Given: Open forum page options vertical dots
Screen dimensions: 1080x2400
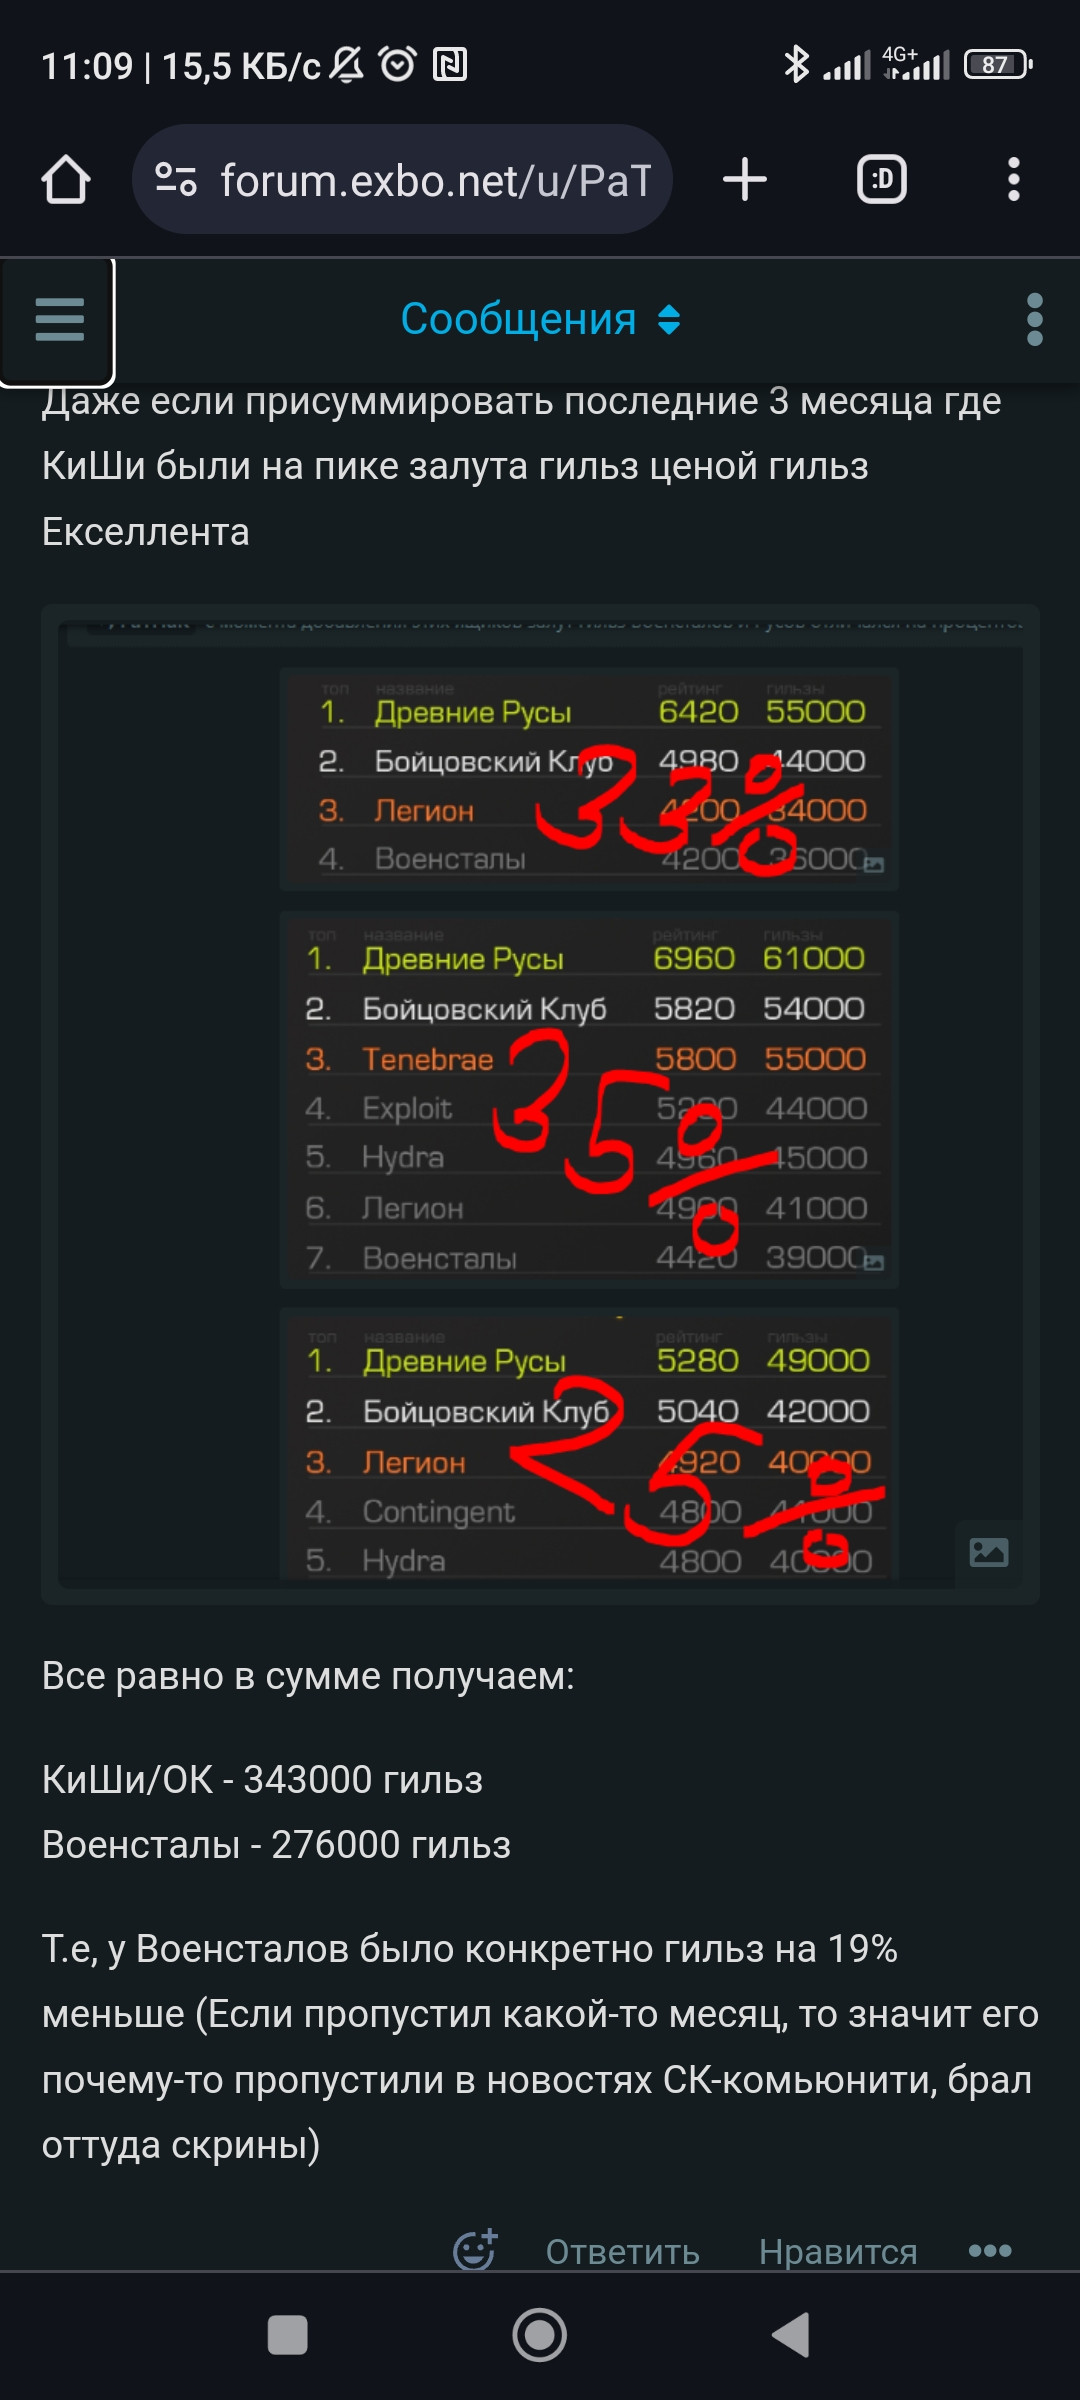Looking at the screenshot, I should pyautogui.click(x=1035, y=320).
